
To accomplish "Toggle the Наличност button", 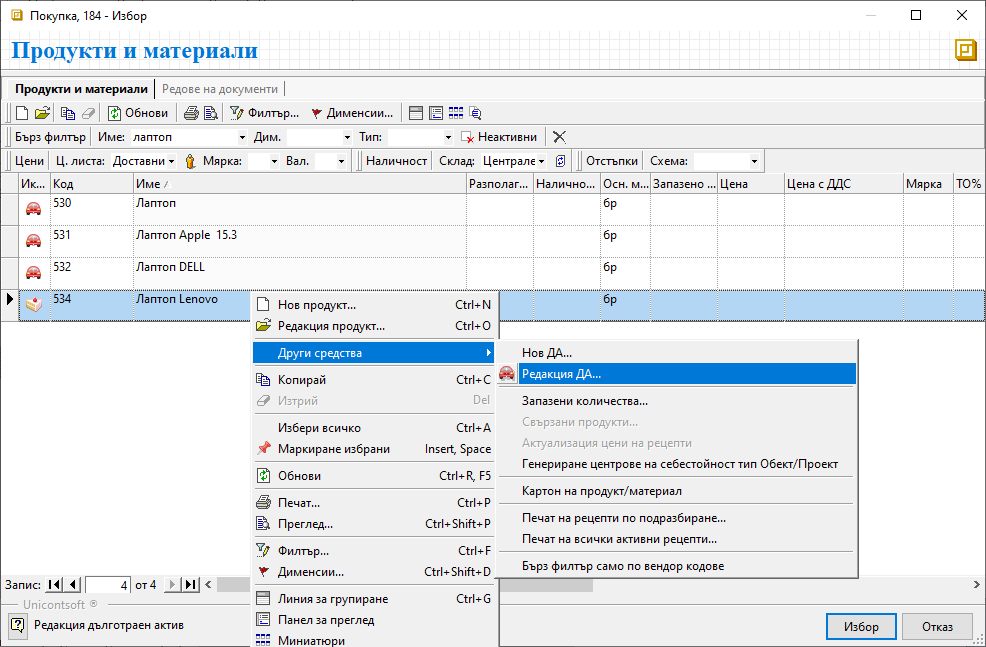I will (x=396, y=161).
